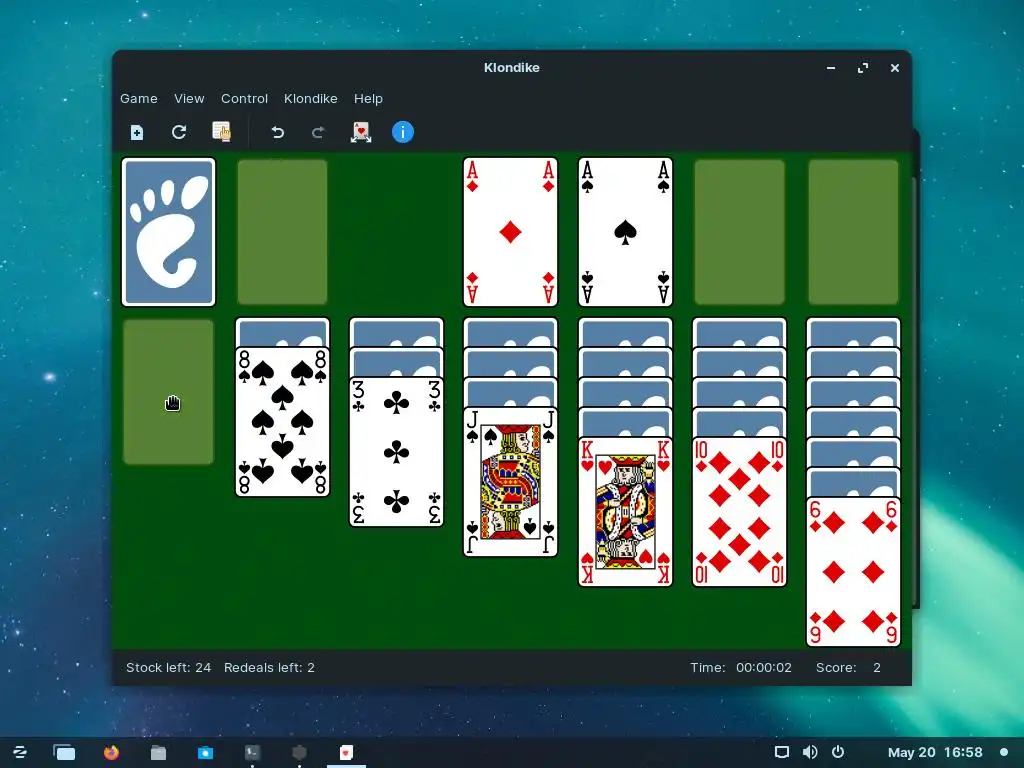The image size is (1024, 768).
Task: Open the Terminal from taskbar
Action: tap(252, 752)
